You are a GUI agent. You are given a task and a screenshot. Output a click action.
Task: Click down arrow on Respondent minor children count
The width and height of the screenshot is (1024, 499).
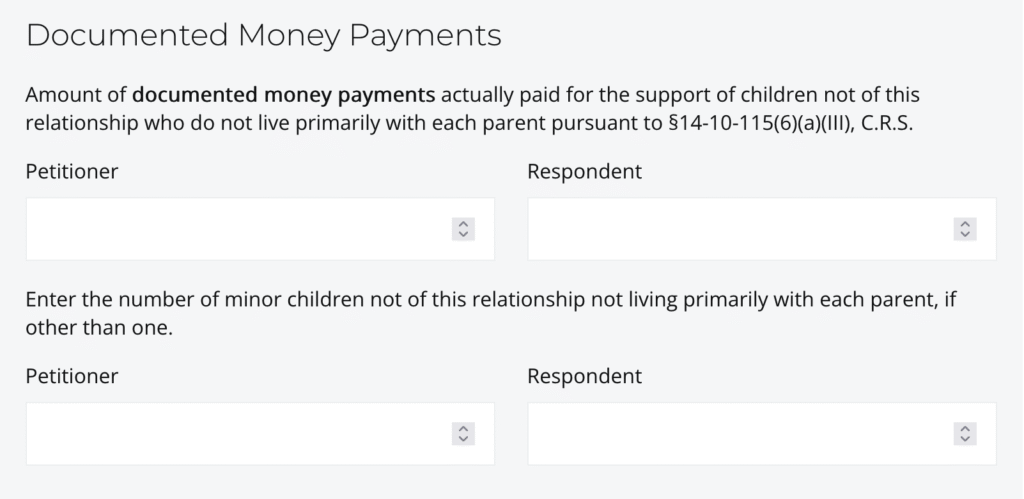(x=964, y=439)
